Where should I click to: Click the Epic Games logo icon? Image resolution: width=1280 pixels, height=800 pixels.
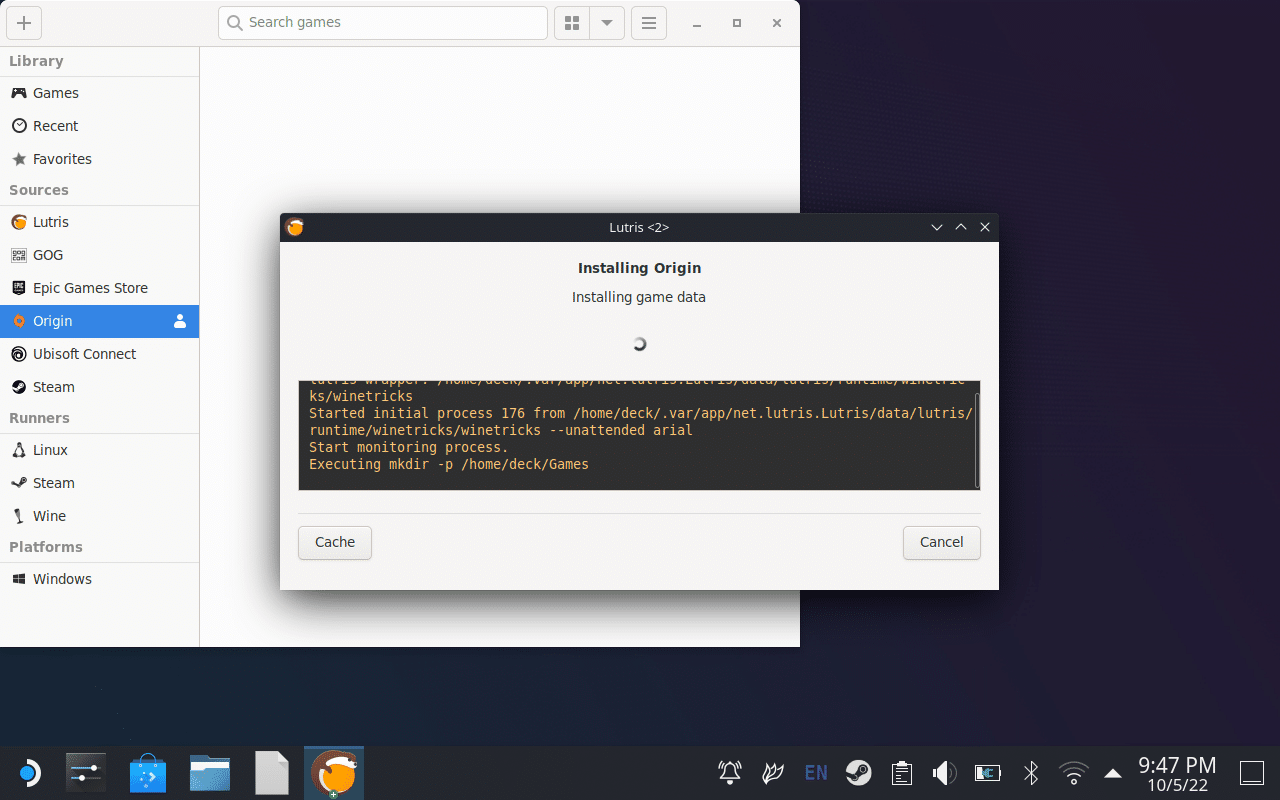point(19,288)
